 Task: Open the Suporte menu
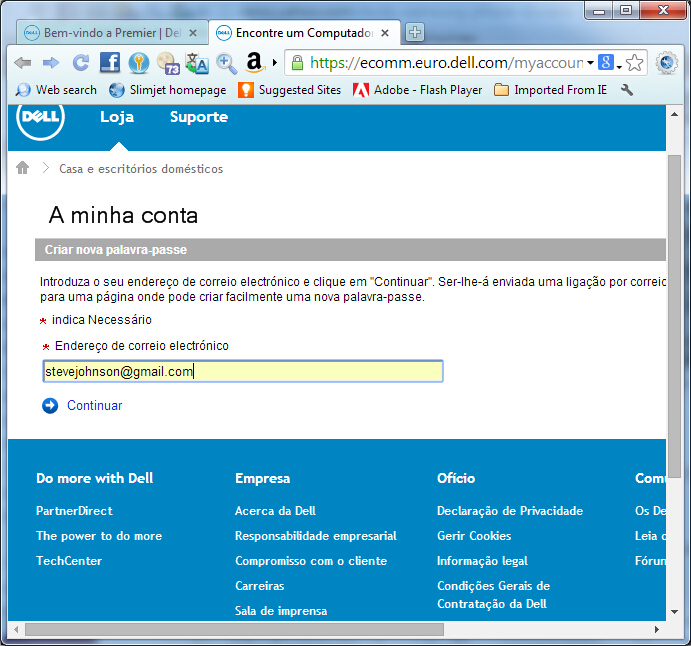pyautogui.click(x=199, y=117)
